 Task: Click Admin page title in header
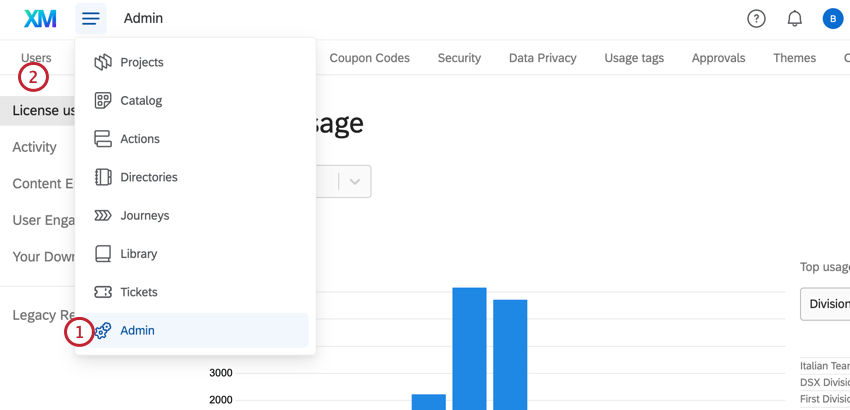(x=143, y=19)
